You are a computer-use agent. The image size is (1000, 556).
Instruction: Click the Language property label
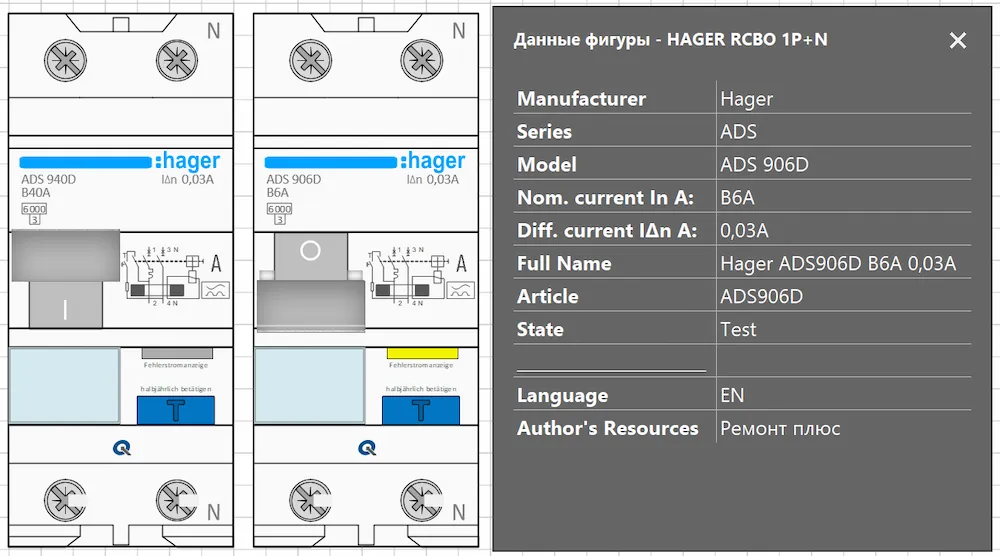coord(562,396)
